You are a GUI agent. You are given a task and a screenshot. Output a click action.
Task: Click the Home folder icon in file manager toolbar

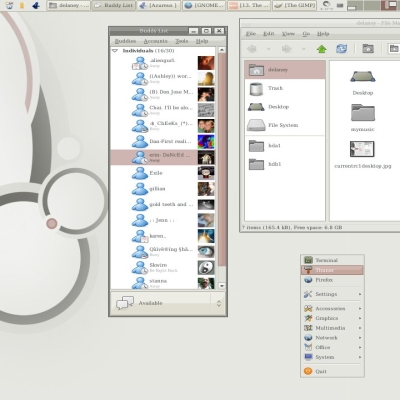click(x=368, y=49)
